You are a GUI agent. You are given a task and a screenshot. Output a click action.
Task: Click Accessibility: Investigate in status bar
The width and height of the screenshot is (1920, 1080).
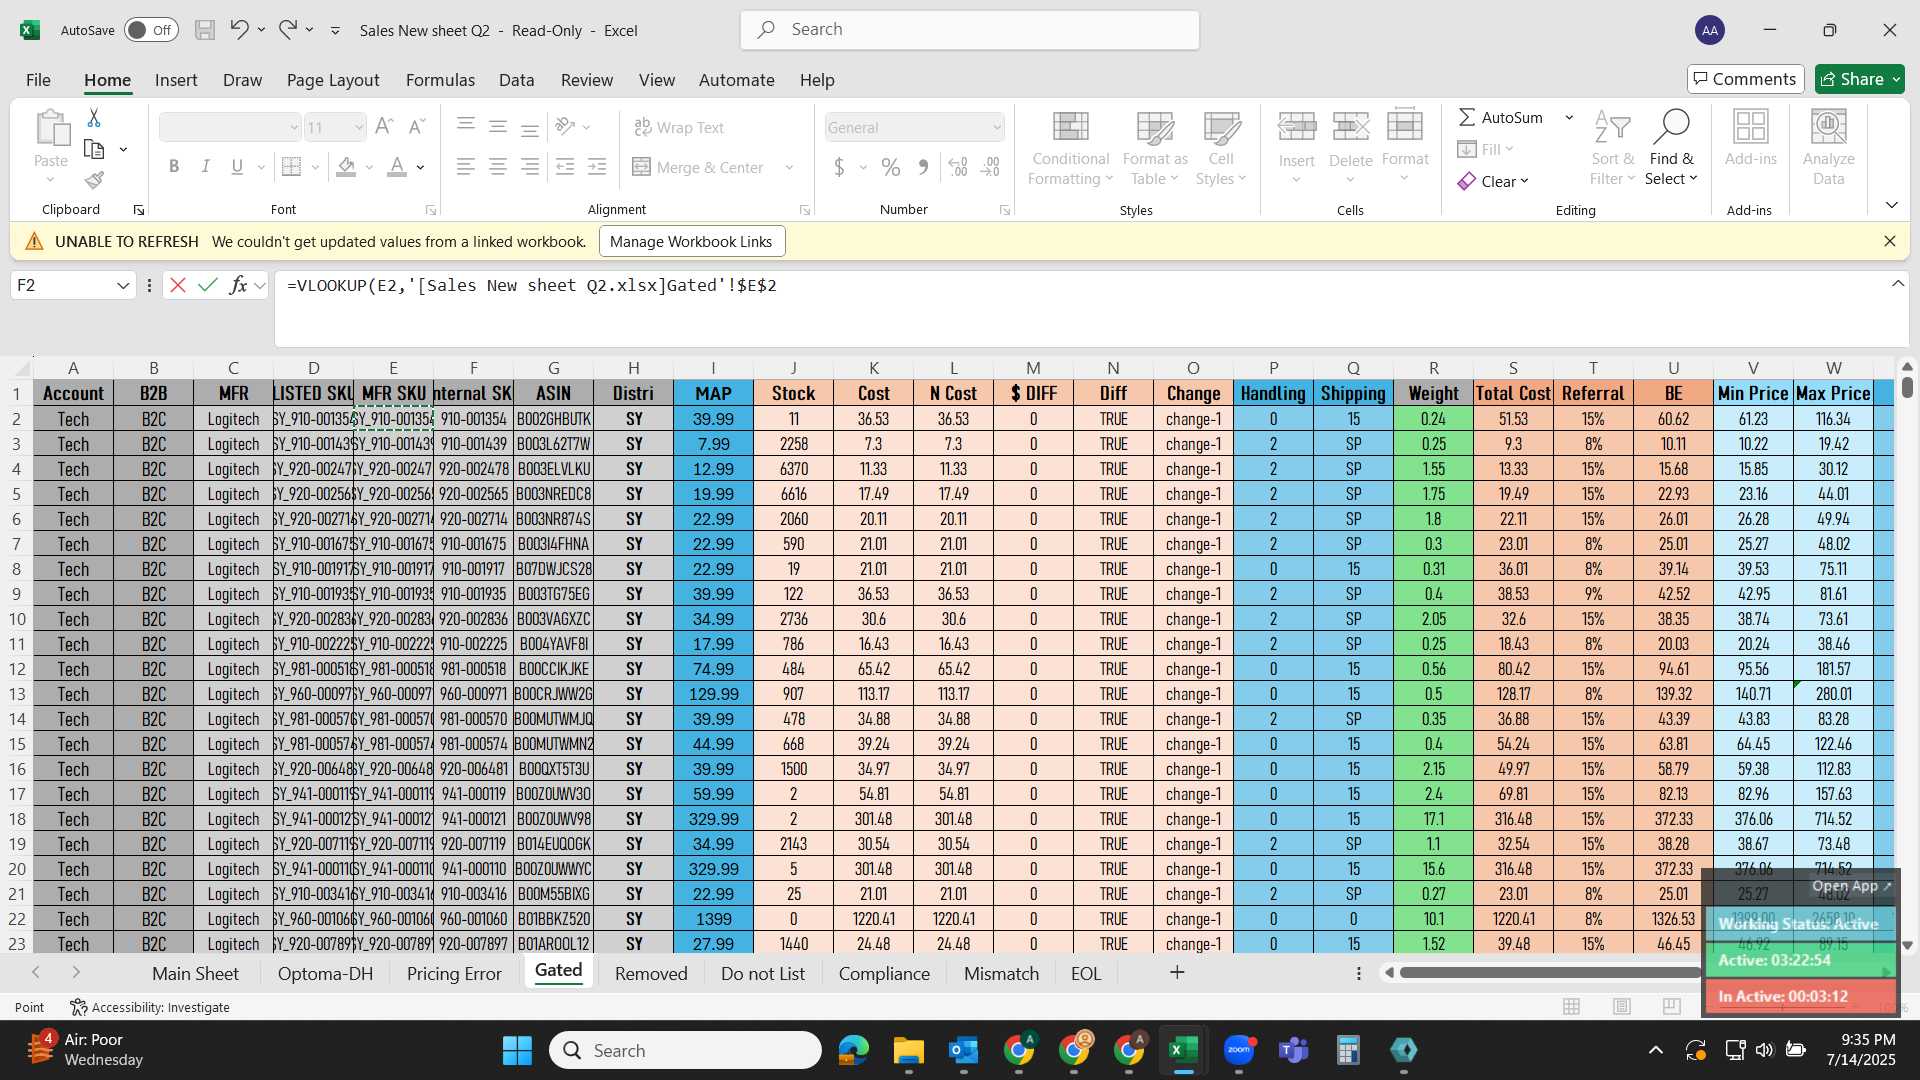(150, 1007)
